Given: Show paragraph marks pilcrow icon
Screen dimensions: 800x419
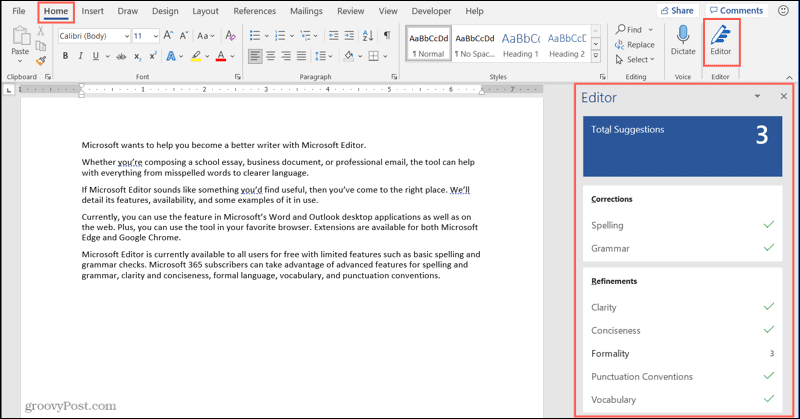Looking at the screenshot, I should [x=387, y=35].
